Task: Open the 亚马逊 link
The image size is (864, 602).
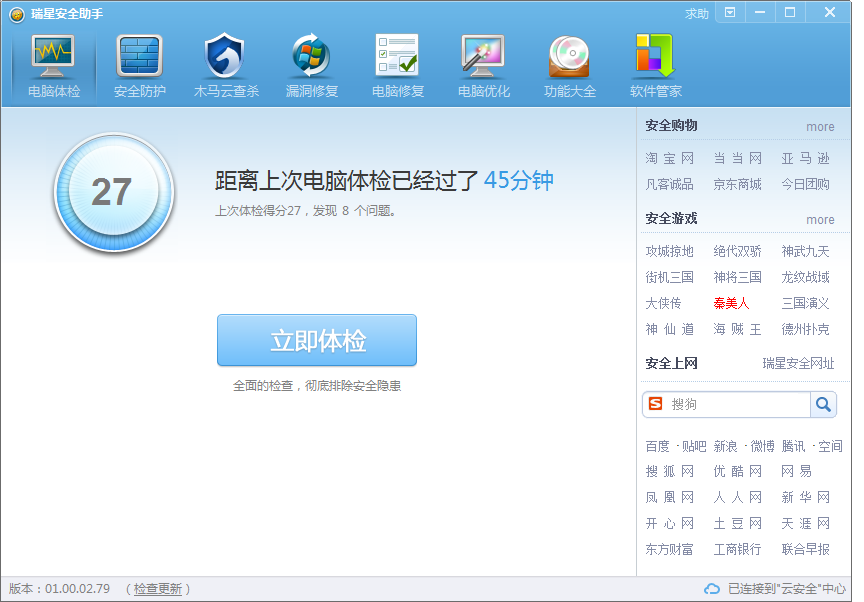Action: coord(805,159)
